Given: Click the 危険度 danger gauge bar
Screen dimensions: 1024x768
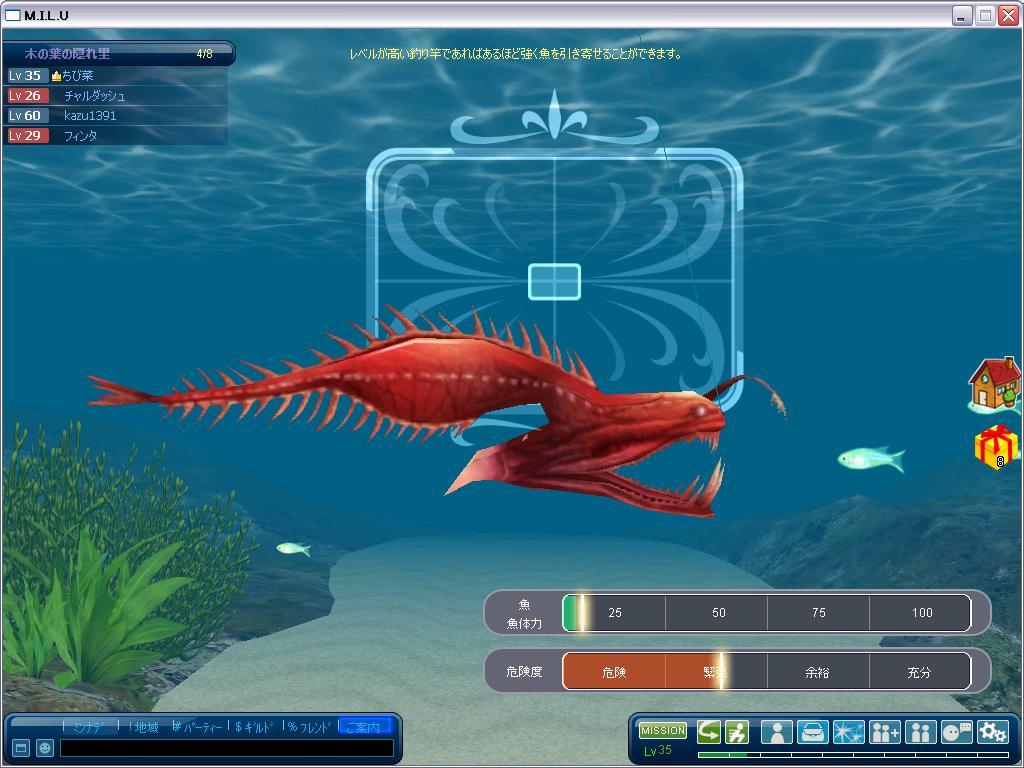Looking at the screenshot, I should [766, 672].
